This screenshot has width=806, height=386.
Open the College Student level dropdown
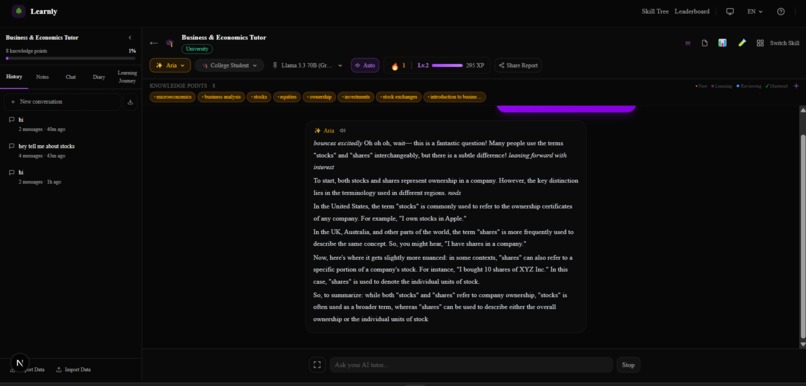pos(229,66)
